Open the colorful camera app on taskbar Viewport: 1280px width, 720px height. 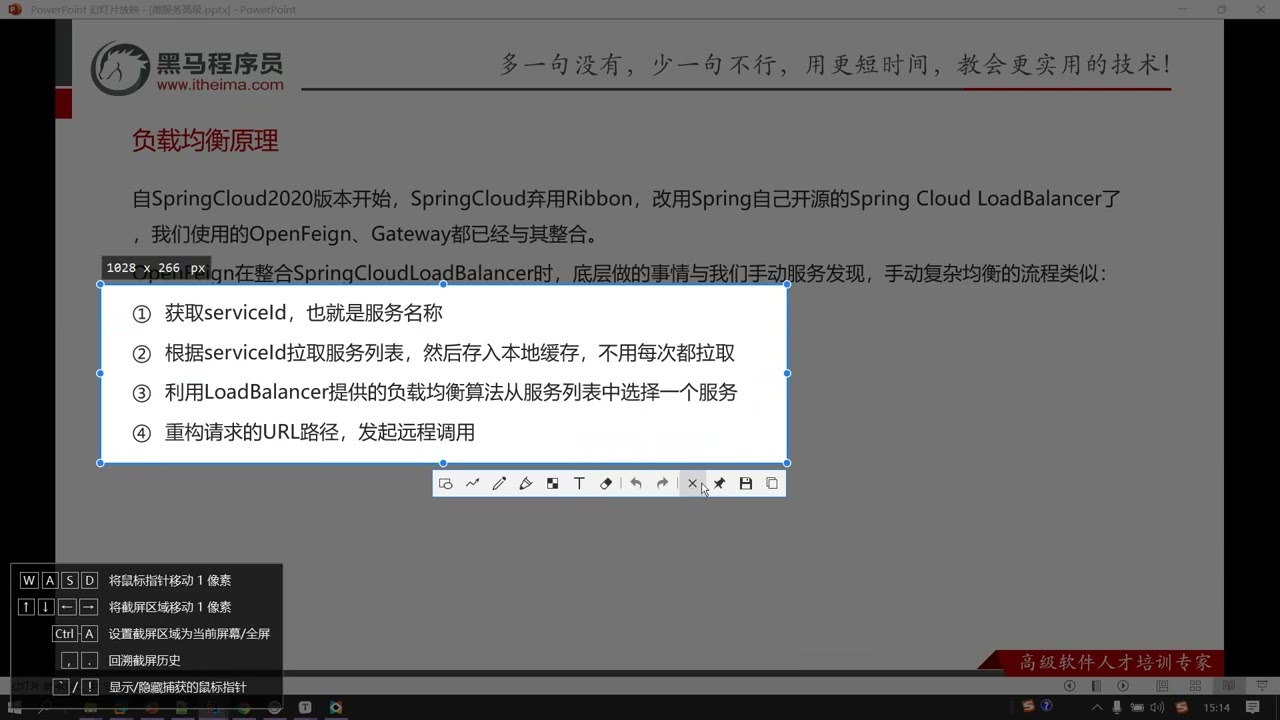pos(336,708)
